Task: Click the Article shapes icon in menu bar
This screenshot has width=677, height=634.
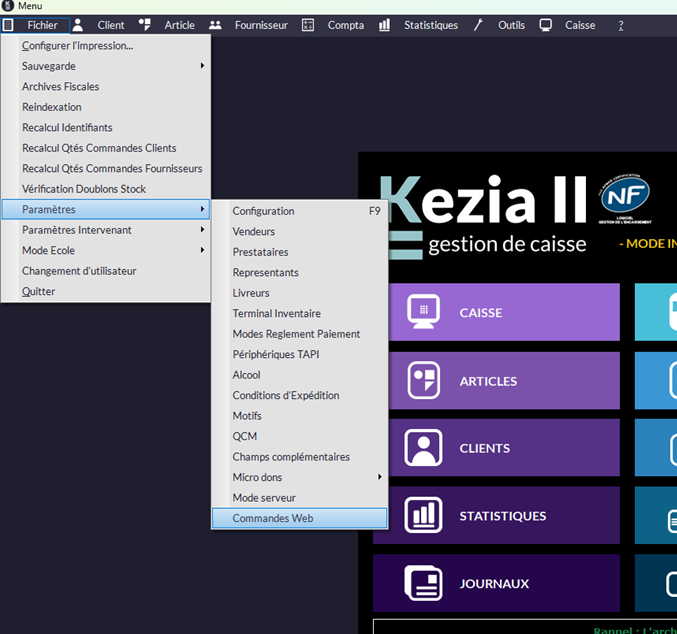Action: 145,25
